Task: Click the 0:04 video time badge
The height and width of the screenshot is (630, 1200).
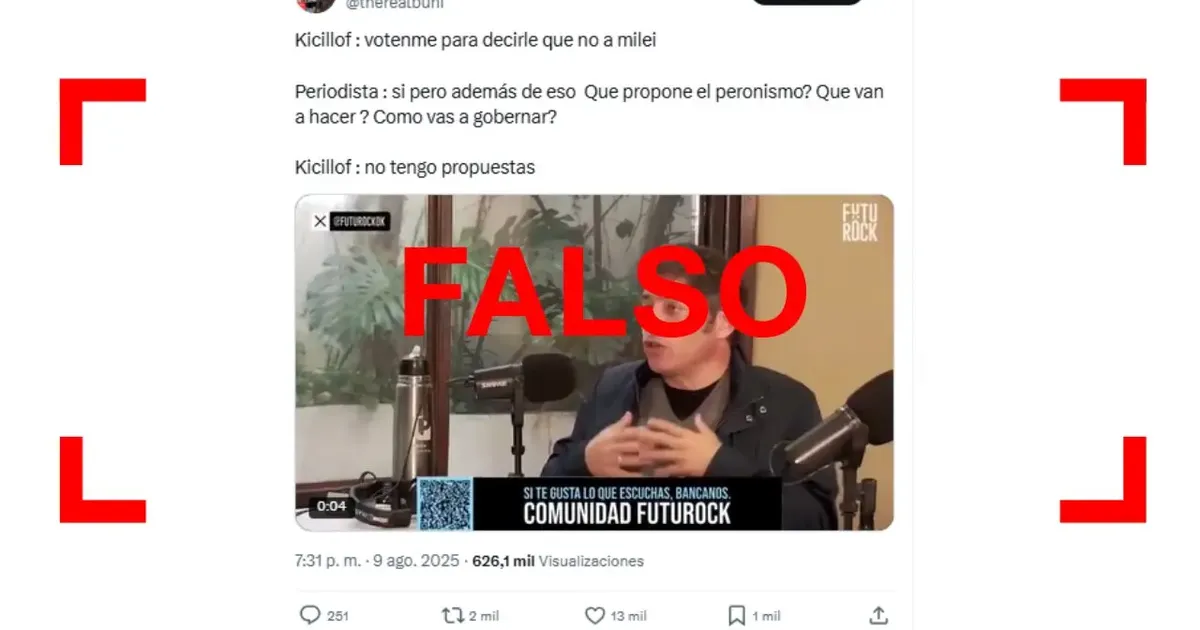Action: pos(332,506)
